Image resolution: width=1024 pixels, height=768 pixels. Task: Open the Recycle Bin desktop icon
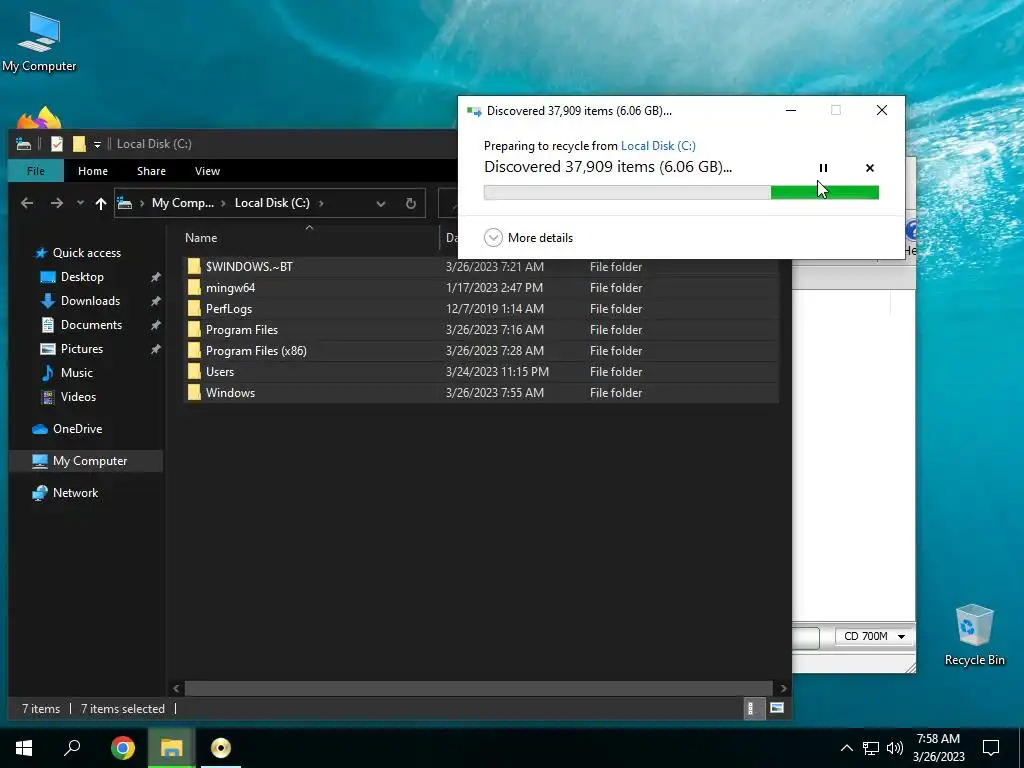click(974, 633)
